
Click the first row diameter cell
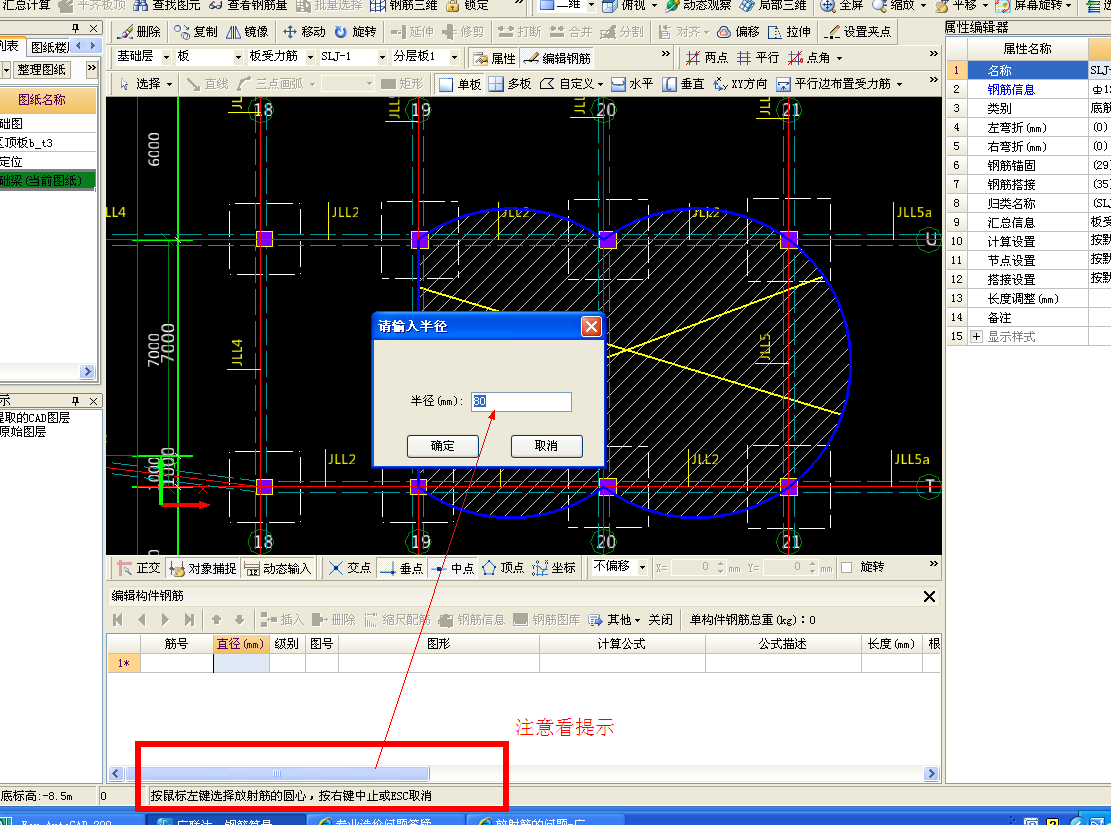tap(241, 663)
